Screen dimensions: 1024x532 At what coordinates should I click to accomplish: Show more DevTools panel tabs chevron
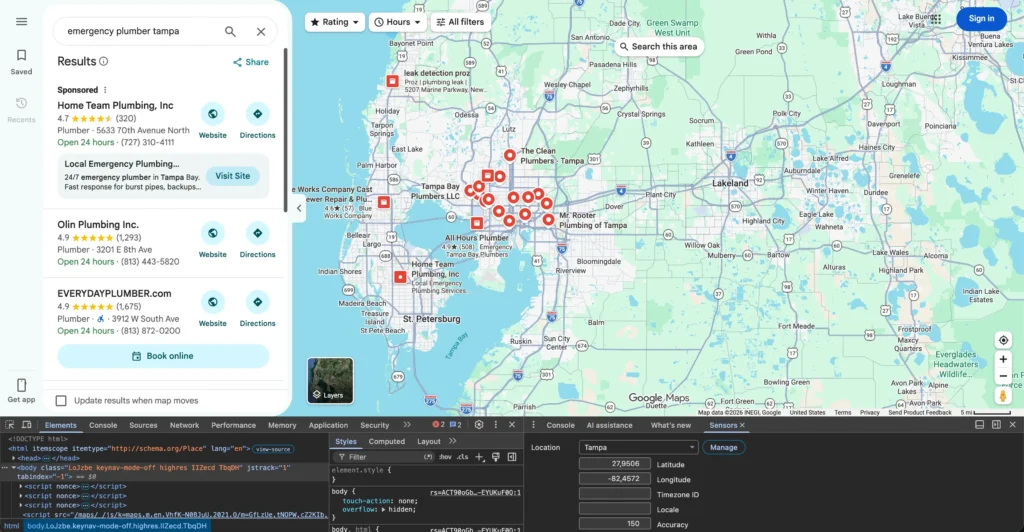pos(407,425)
